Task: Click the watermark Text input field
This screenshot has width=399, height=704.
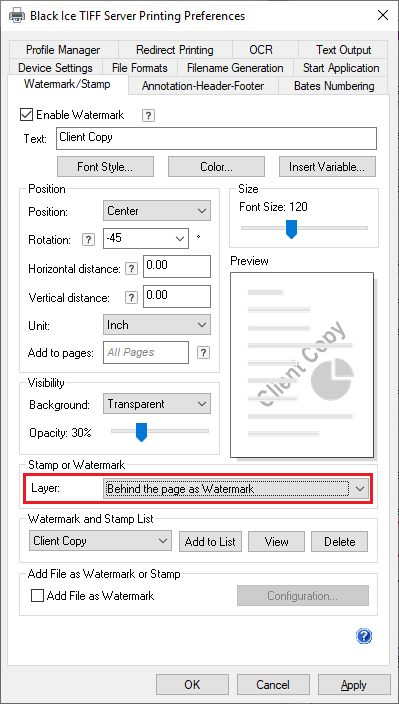Action: (x=216, y=138)
